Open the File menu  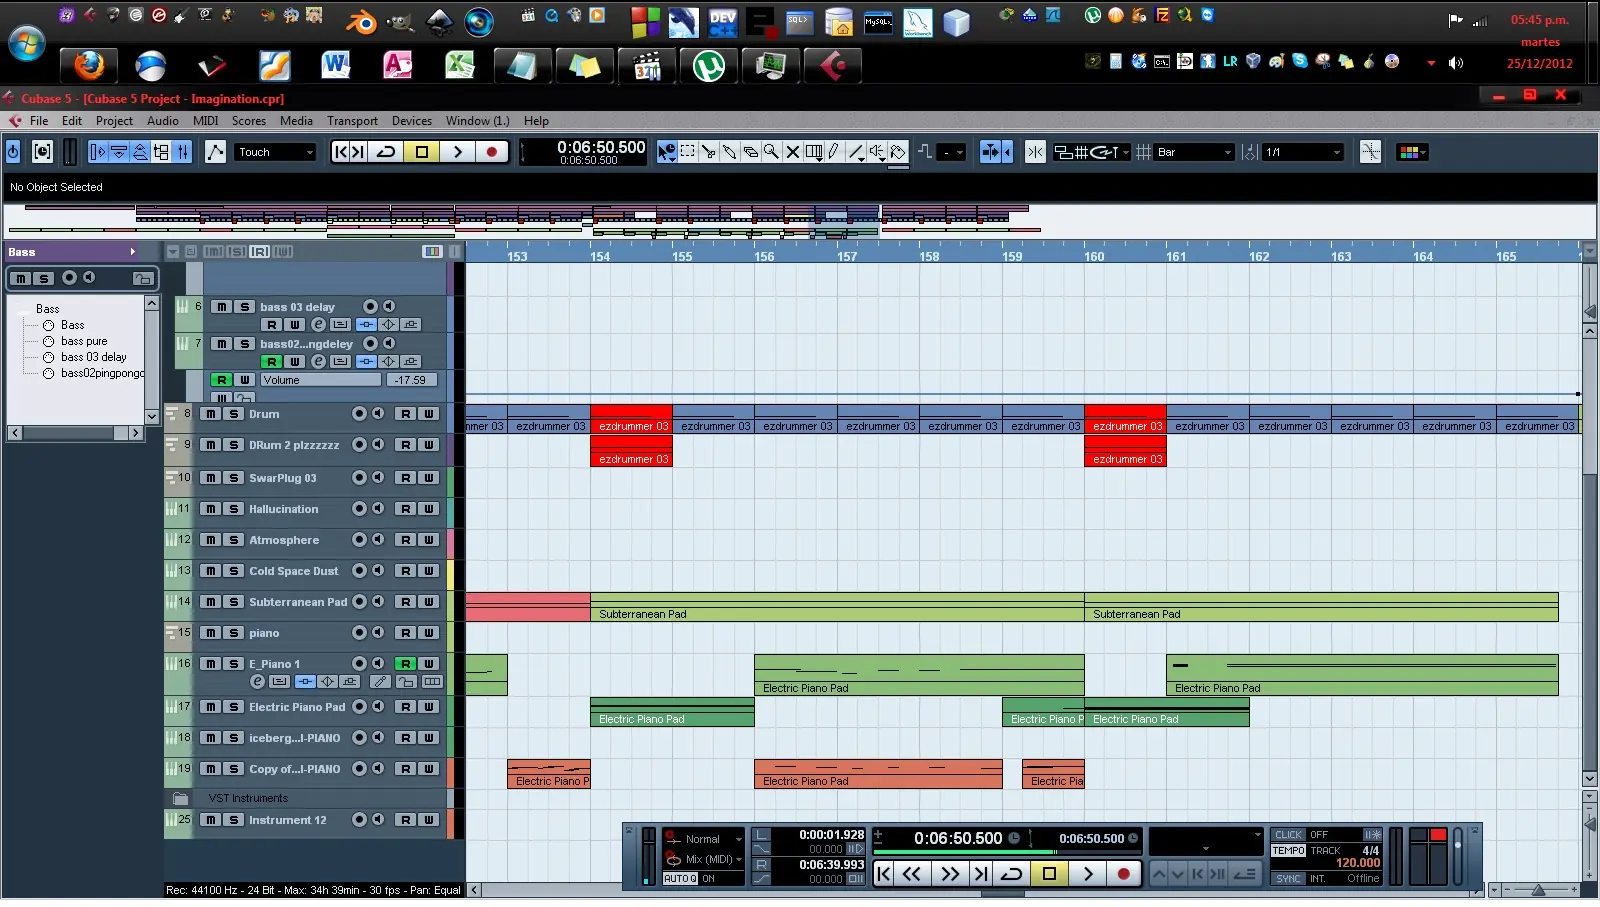(x=39, y=121)
